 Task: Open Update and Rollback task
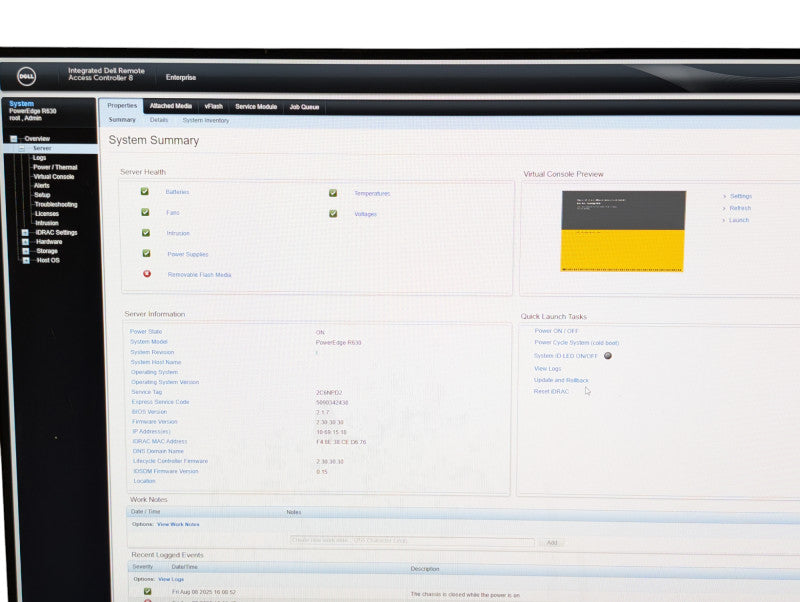561,381
